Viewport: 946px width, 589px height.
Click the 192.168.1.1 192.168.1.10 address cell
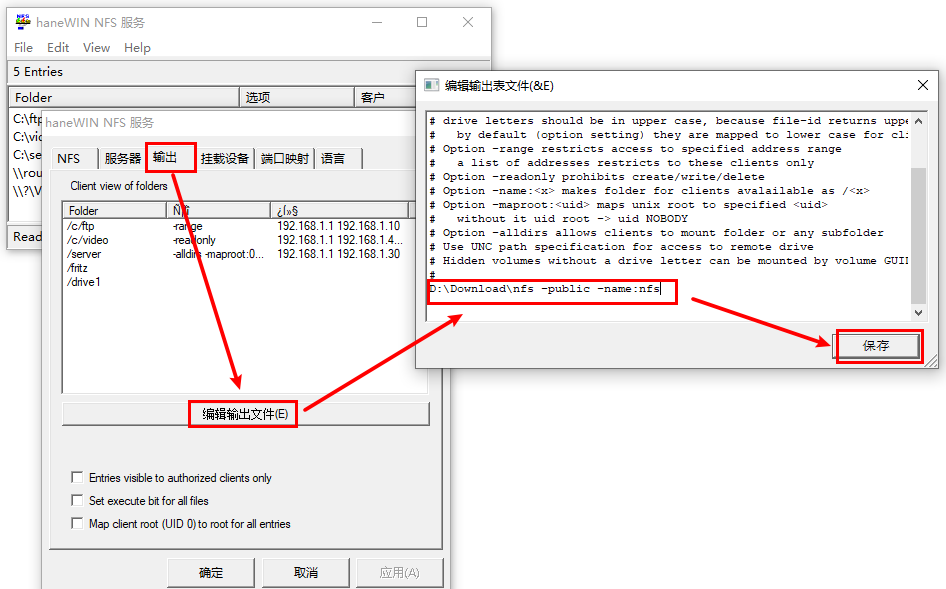click(338, 226)
